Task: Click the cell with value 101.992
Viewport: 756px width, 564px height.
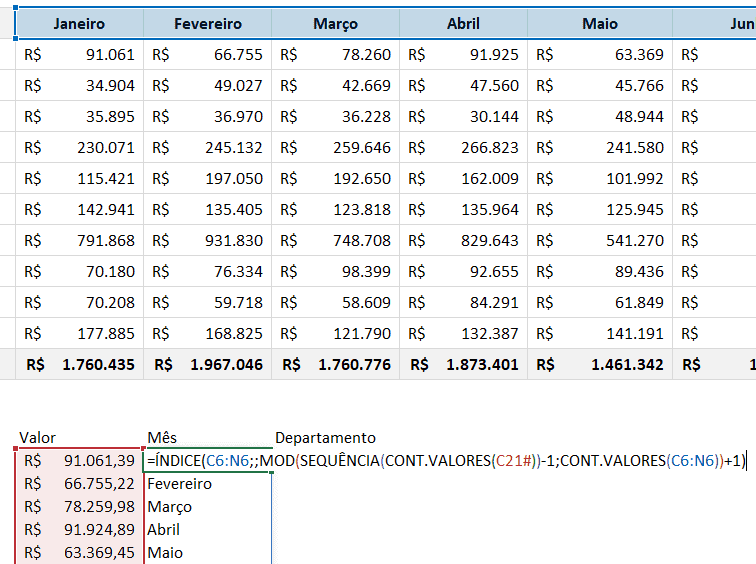Action: point(600,178)
